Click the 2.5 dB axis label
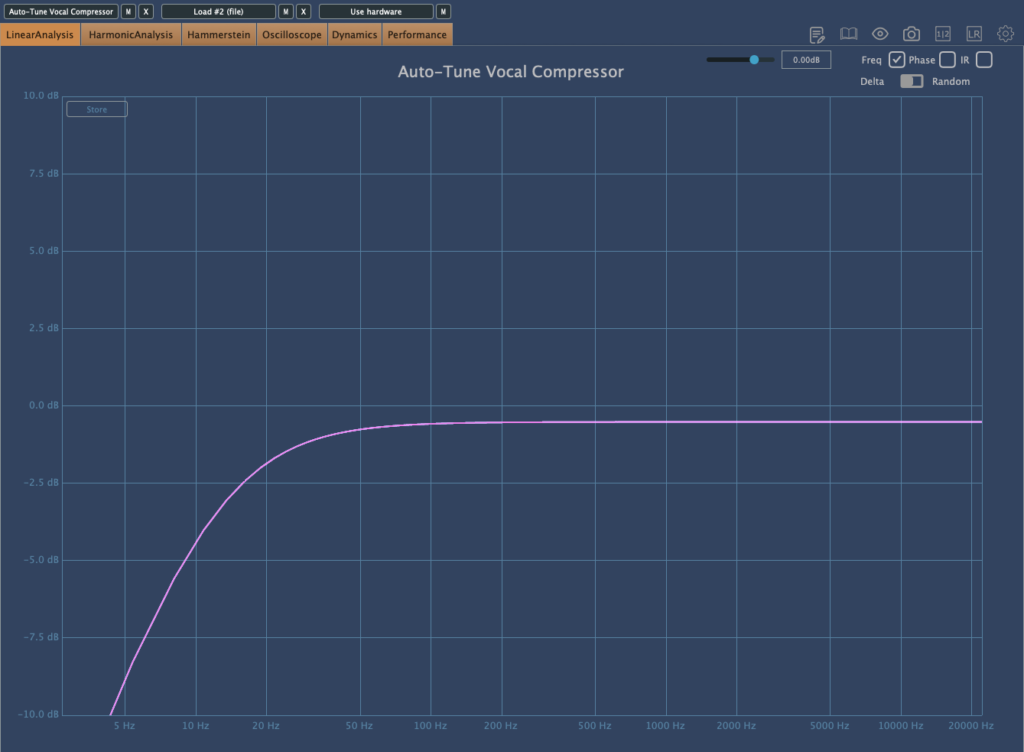 [44, 328]
